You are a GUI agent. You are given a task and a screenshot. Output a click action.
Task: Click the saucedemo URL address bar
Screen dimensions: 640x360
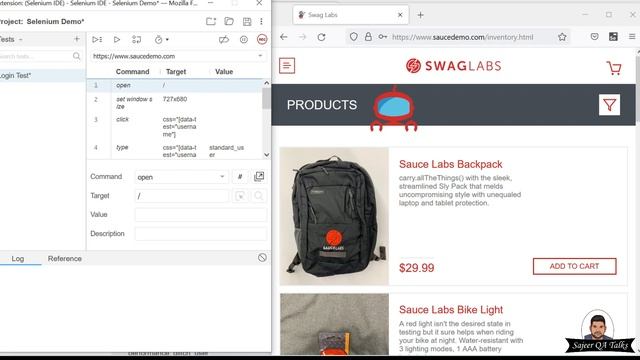click(462, 37)
